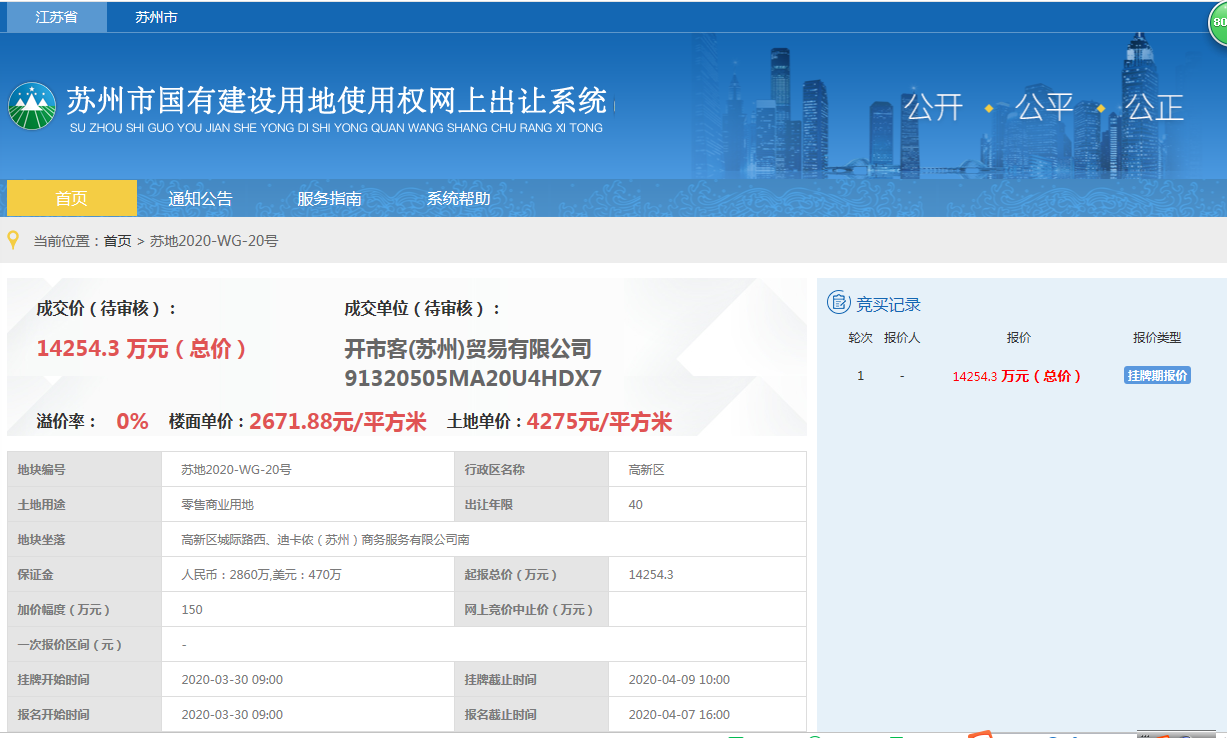
Task: Click the 高新区 district name cell
Action: point(646,470)
